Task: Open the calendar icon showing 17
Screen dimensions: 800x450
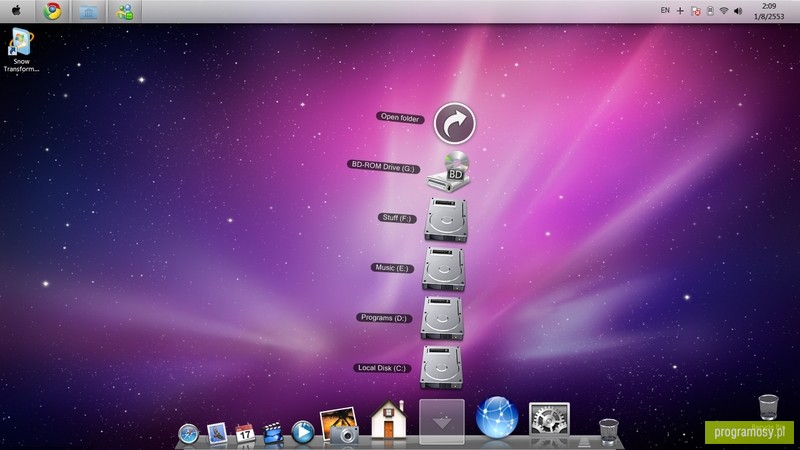Action: [245, 433]
